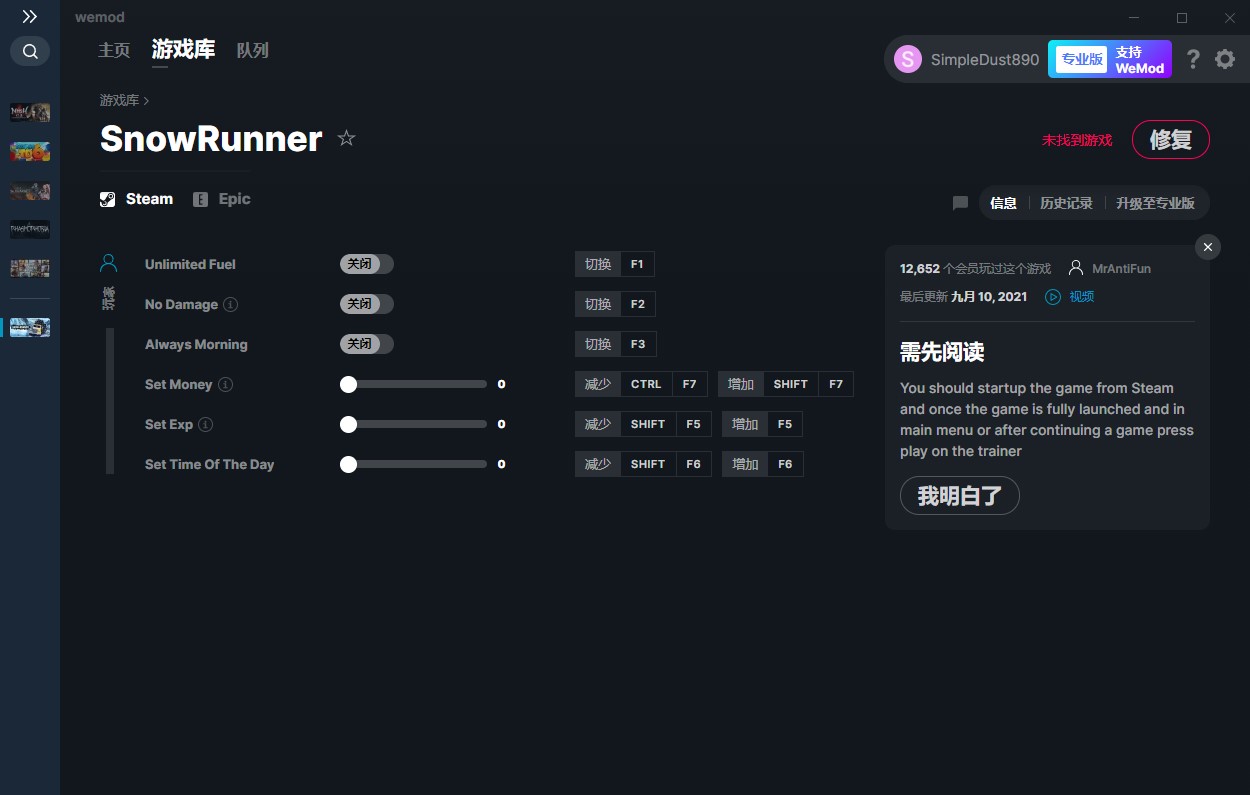The height and width of the screenshot is (795, 1250).
Task: Open the fifth game thumbnail in sidebar
Action: pyautogui.click(x=30, y=268)
